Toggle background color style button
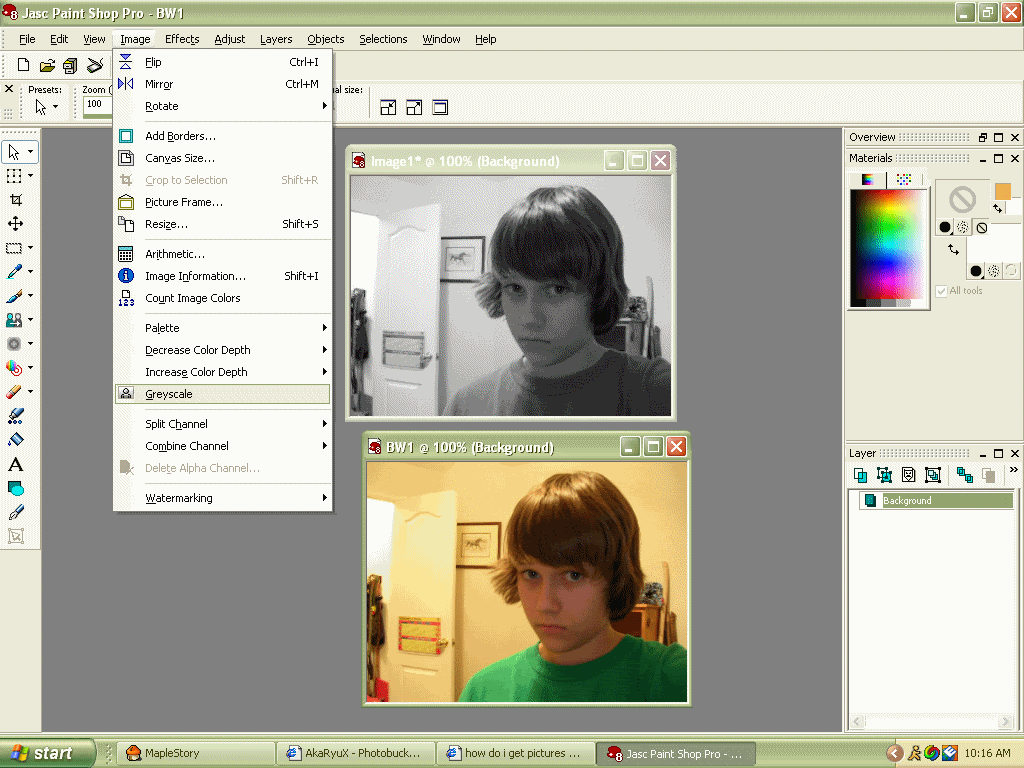The height and width of the screenshot is (768, 1024). [x=976, y=270]
